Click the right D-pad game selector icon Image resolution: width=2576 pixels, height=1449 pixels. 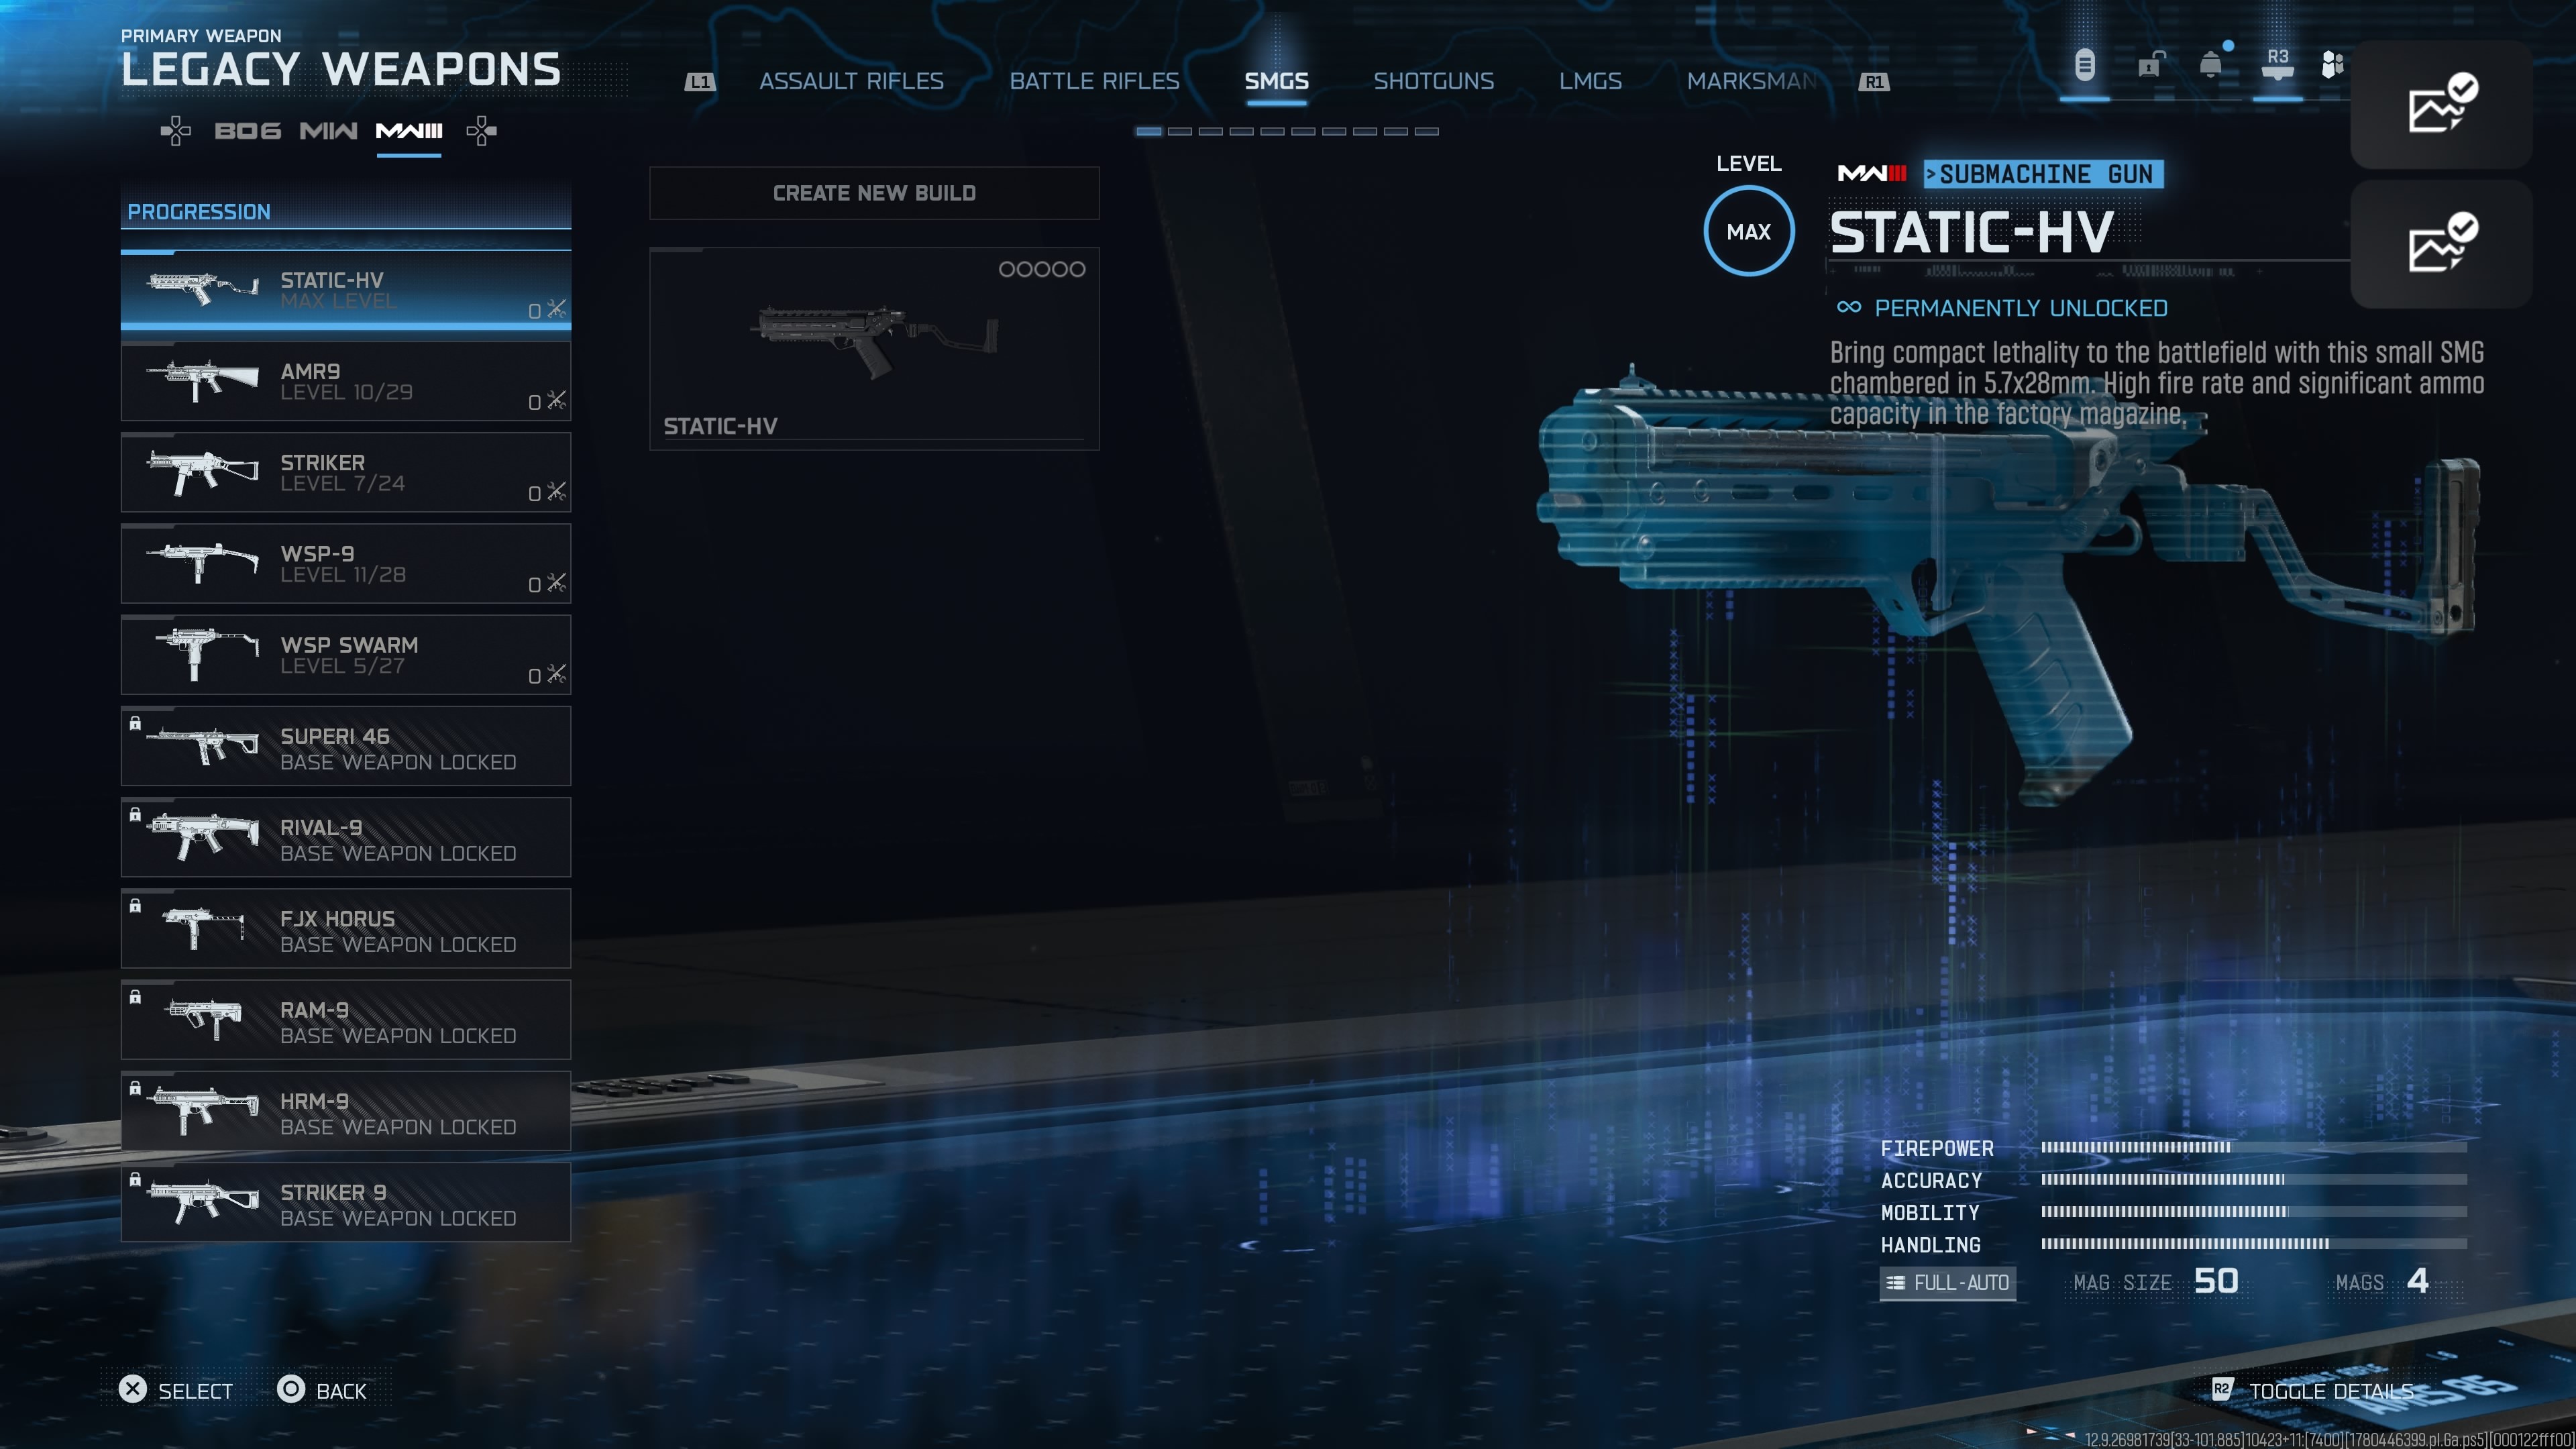tap(482, 131)
